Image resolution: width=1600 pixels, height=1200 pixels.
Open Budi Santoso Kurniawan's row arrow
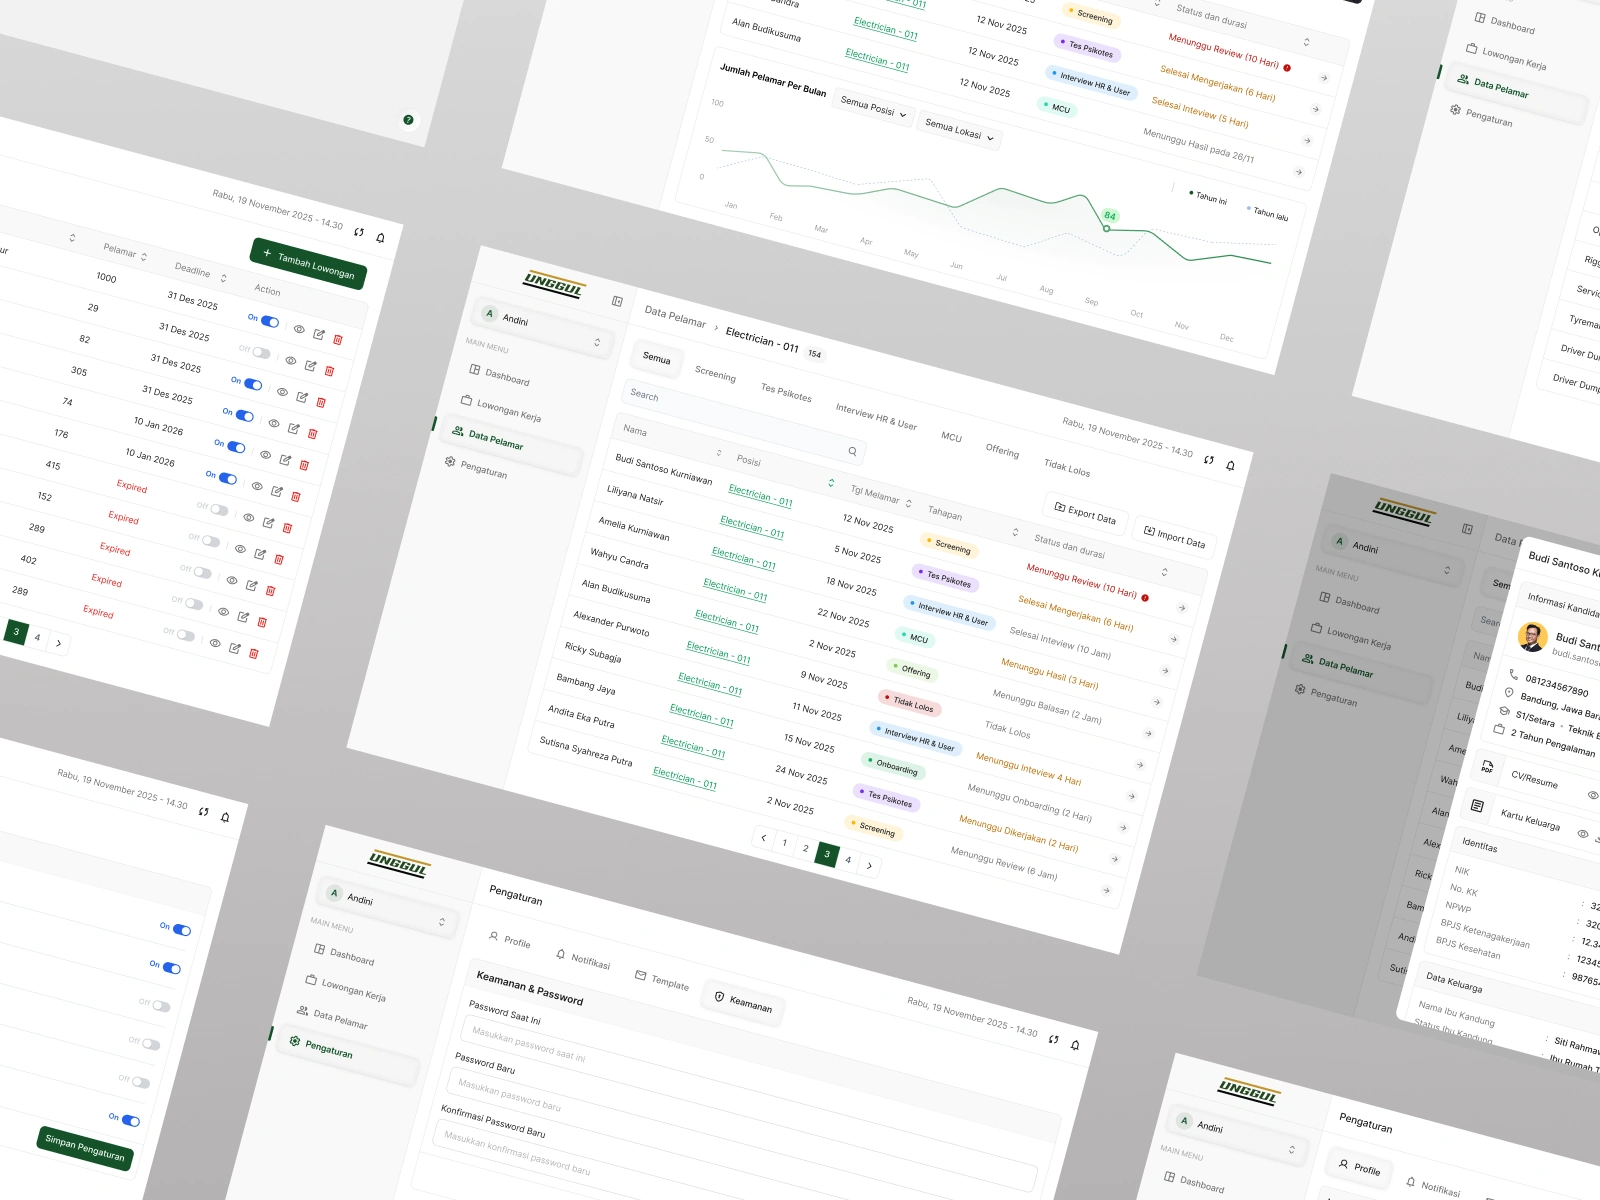click(1182, 608)
